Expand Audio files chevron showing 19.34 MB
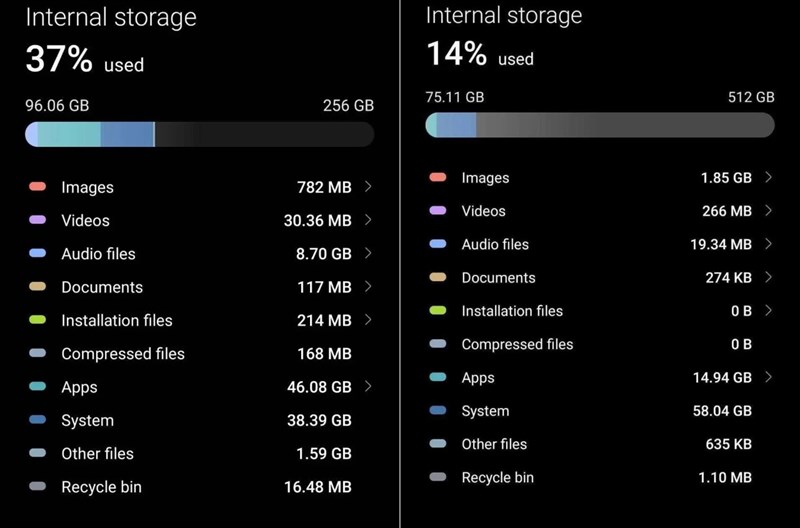This screenshot has height=528, width=800. [768, 244]
